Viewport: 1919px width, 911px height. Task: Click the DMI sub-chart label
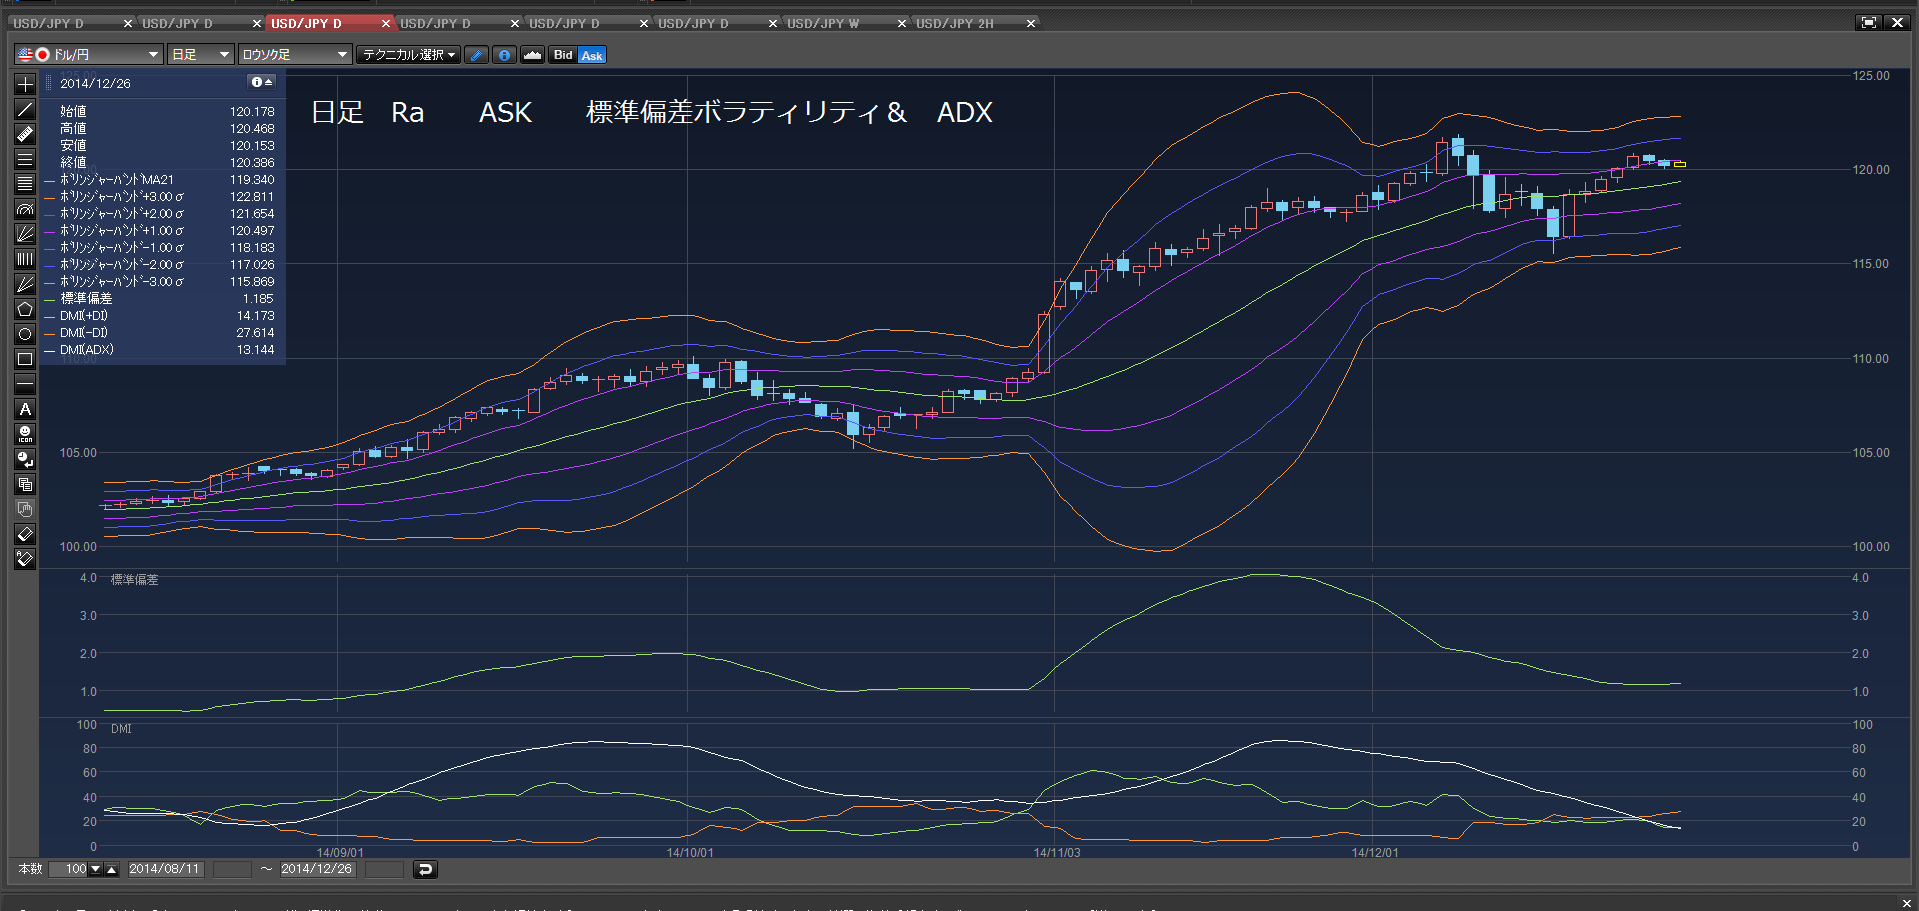[121, 729]
